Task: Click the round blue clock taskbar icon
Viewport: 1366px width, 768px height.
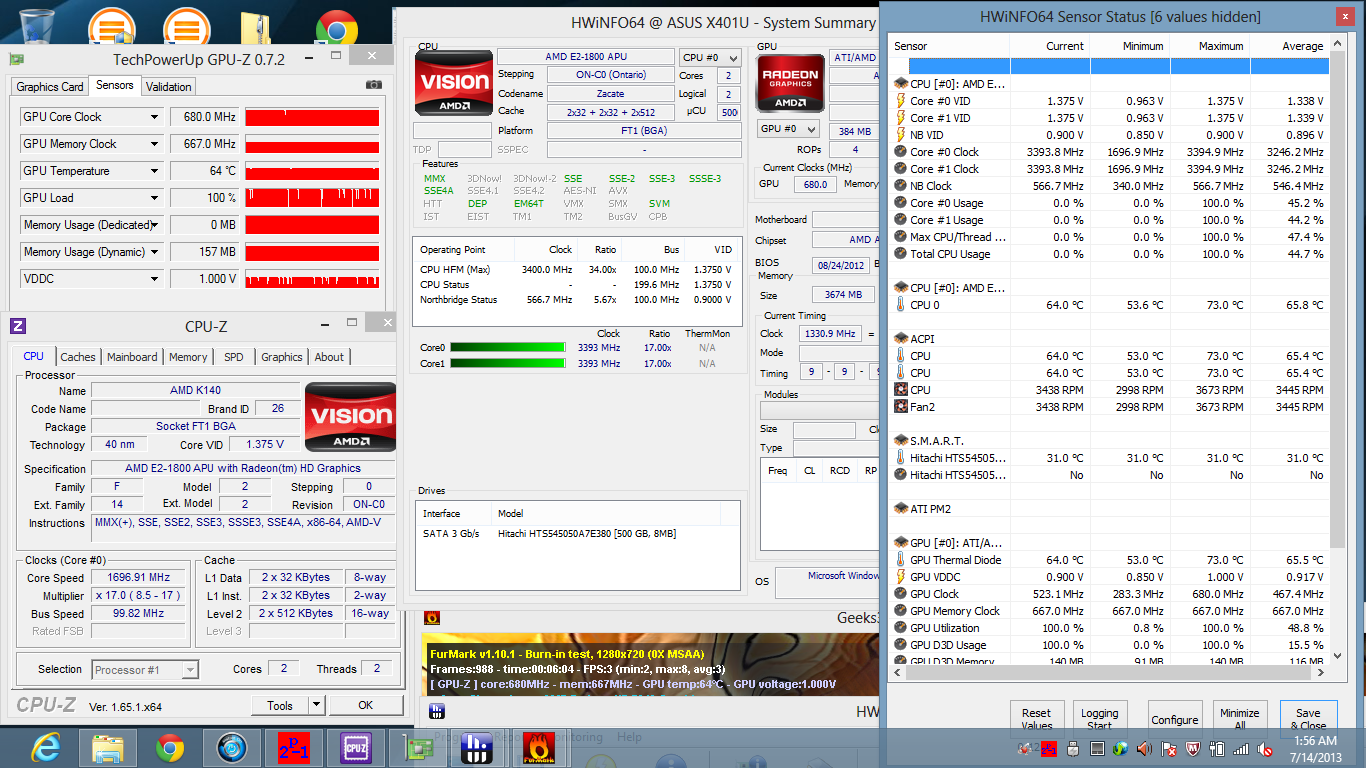Action: pos(233,747)
